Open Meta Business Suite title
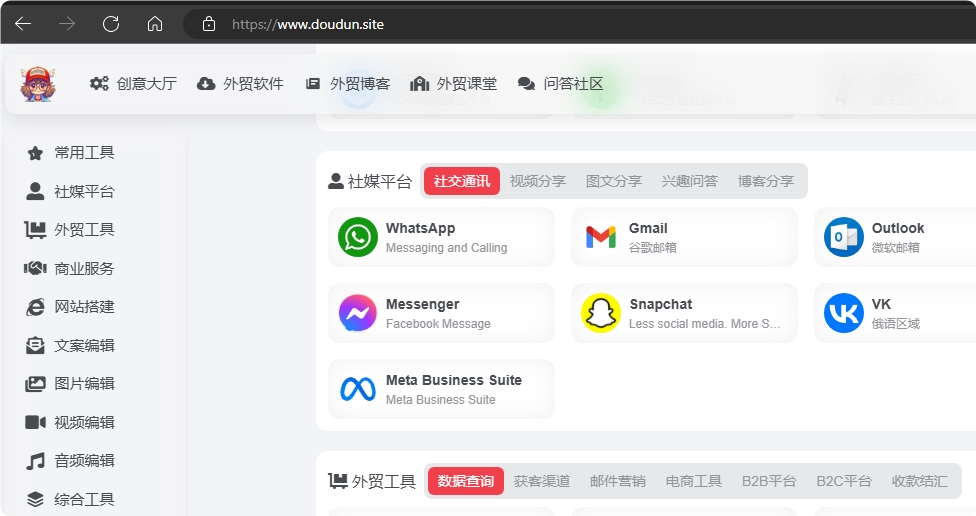 click(x=454, y=380)
